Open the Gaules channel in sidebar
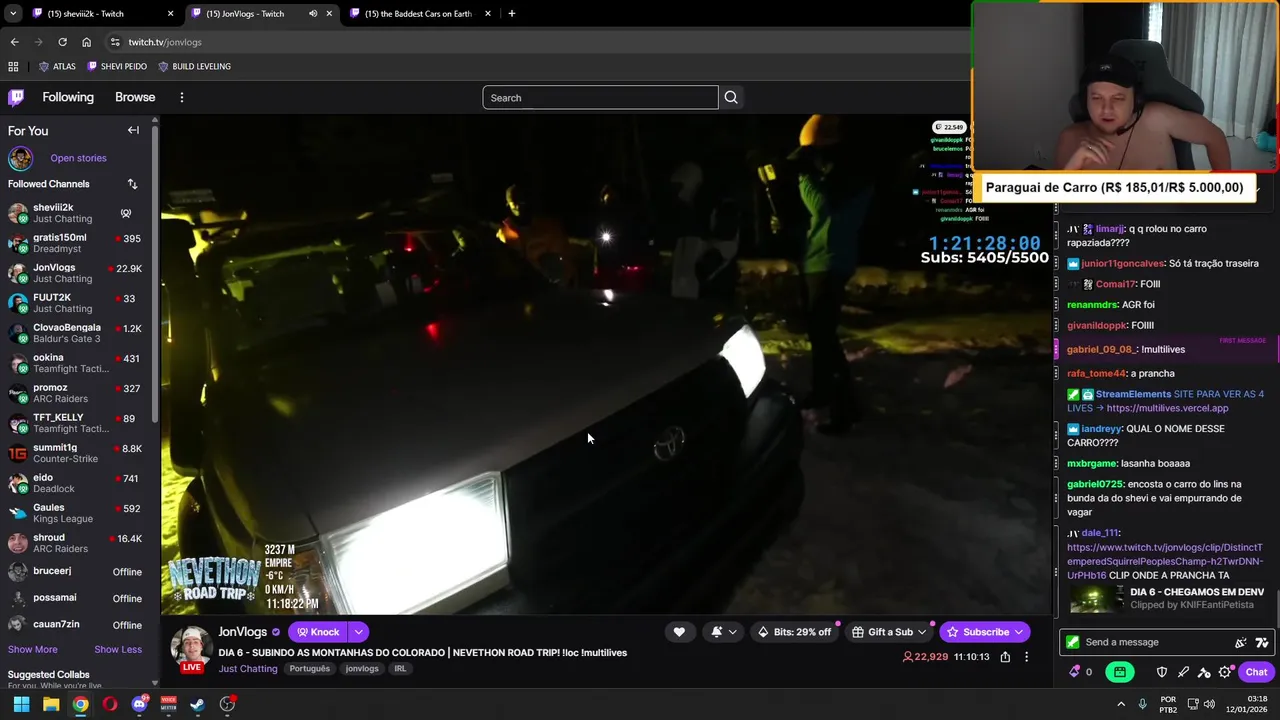 pyautogui.click(x=76, y=513)
